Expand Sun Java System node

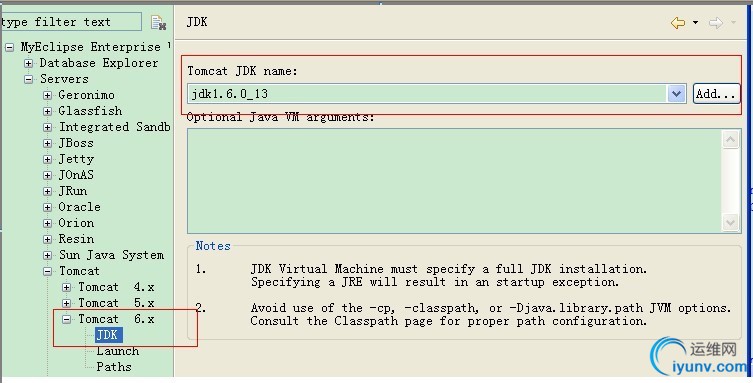pyautogui.click(x=48, y=255)
